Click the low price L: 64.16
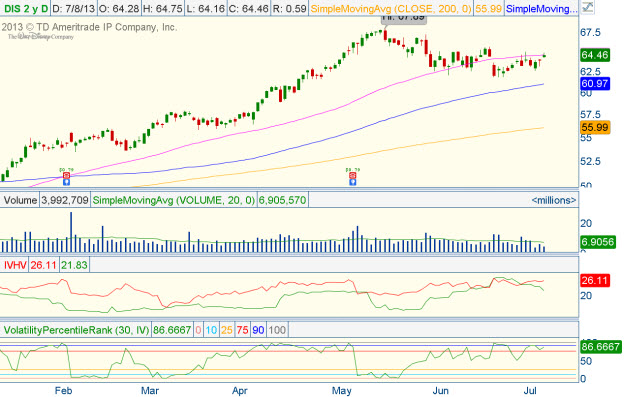 tap(205, 8)
